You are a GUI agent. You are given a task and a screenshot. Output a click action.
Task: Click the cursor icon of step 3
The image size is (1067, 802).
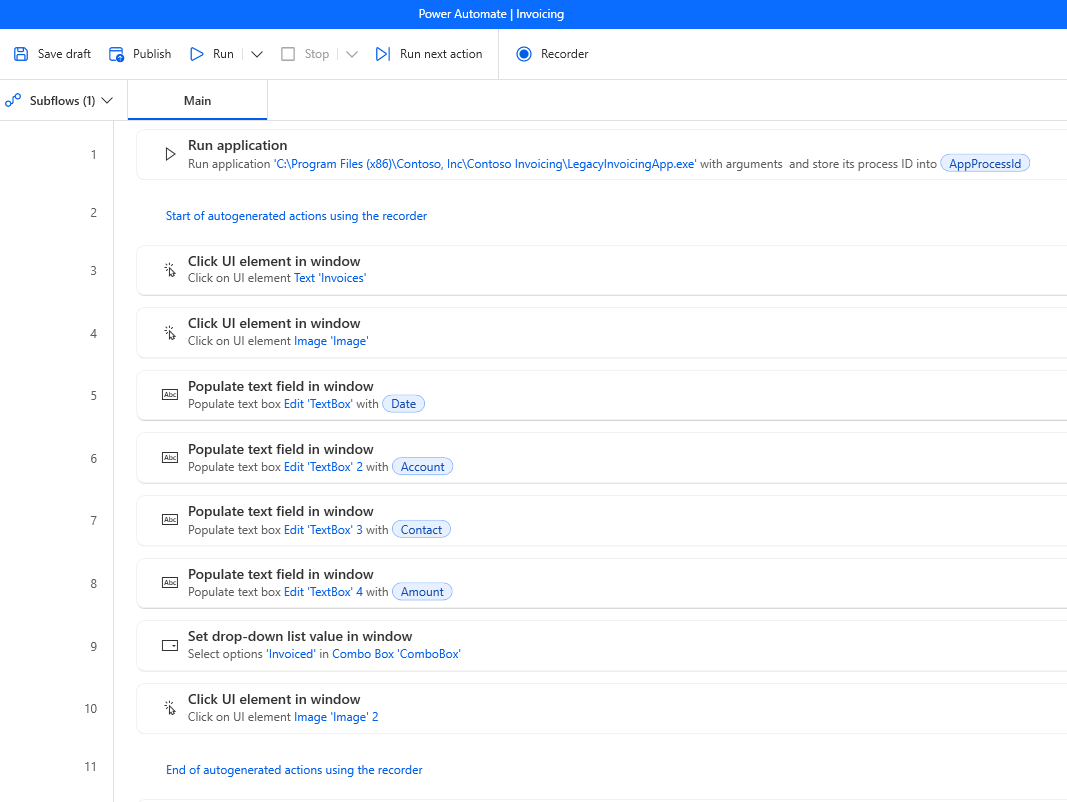[x=169, y=270]
